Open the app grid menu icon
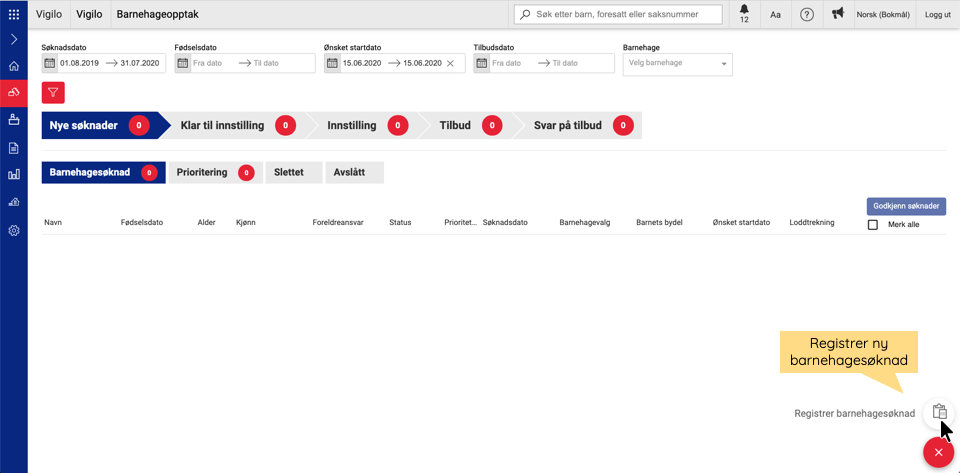The image size is (960, 473). 14,14
